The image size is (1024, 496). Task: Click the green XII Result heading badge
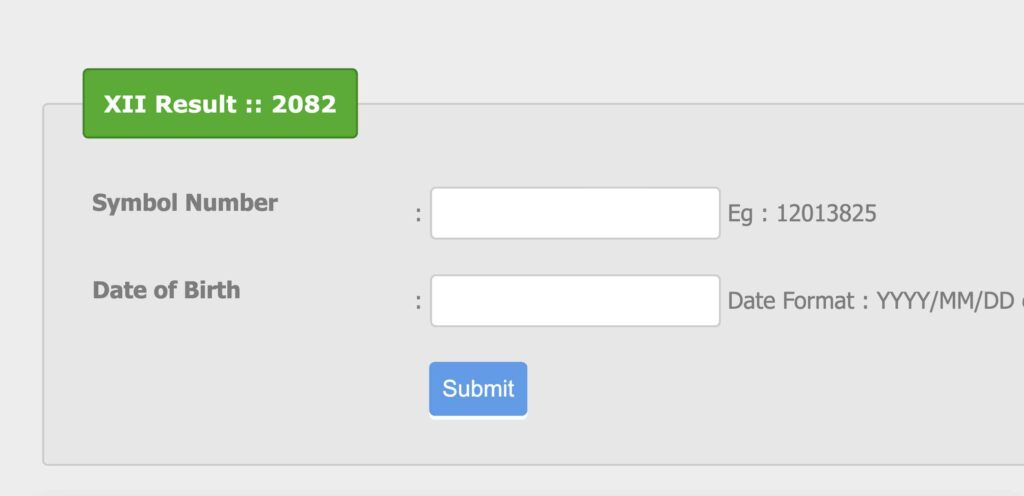coord(220,104)
